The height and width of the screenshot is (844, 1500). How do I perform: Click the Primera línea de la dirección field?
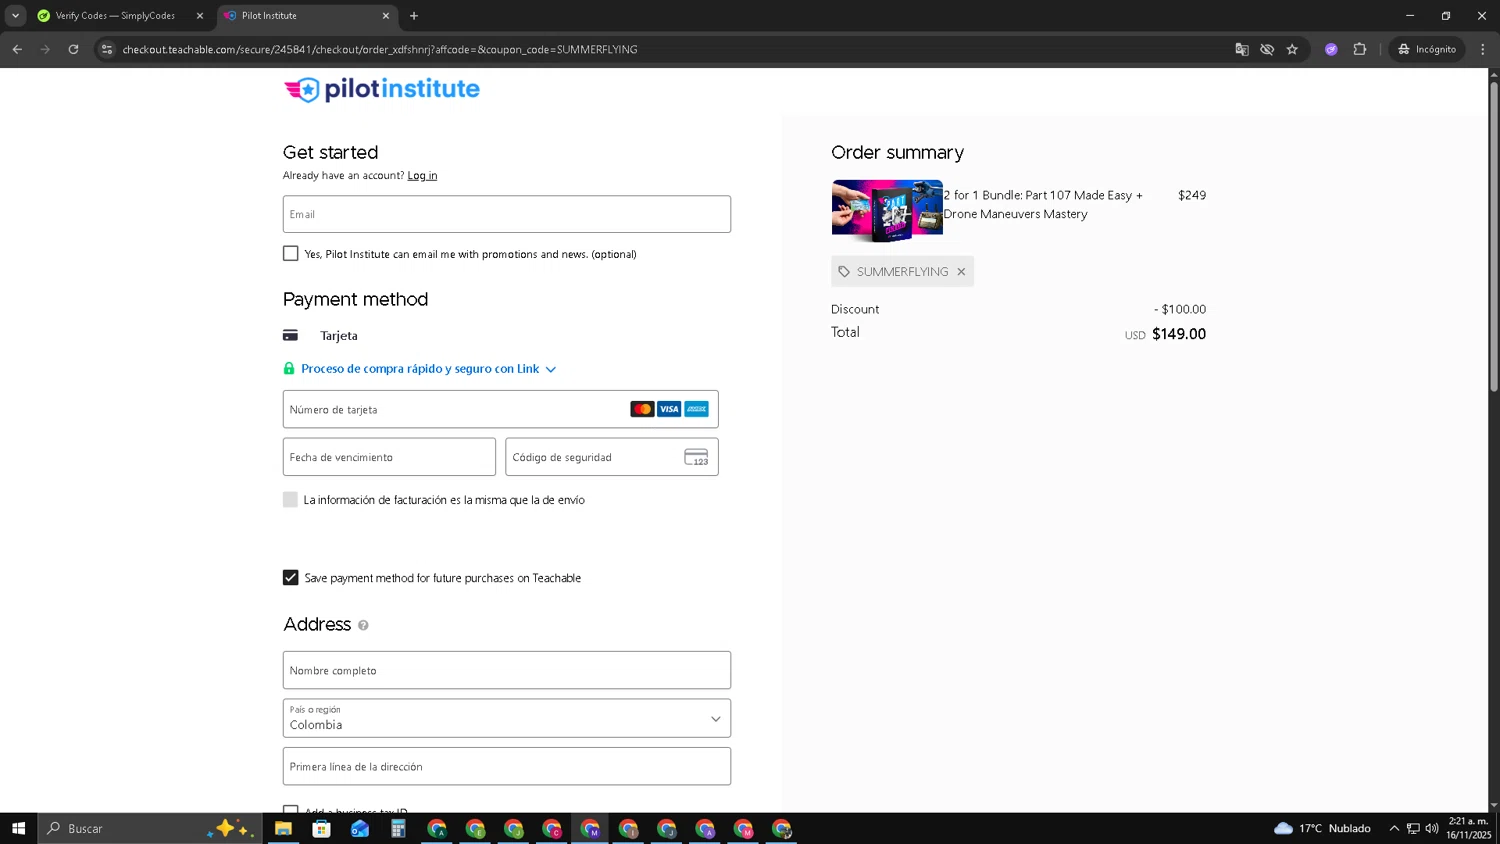(x=507, y=766)
